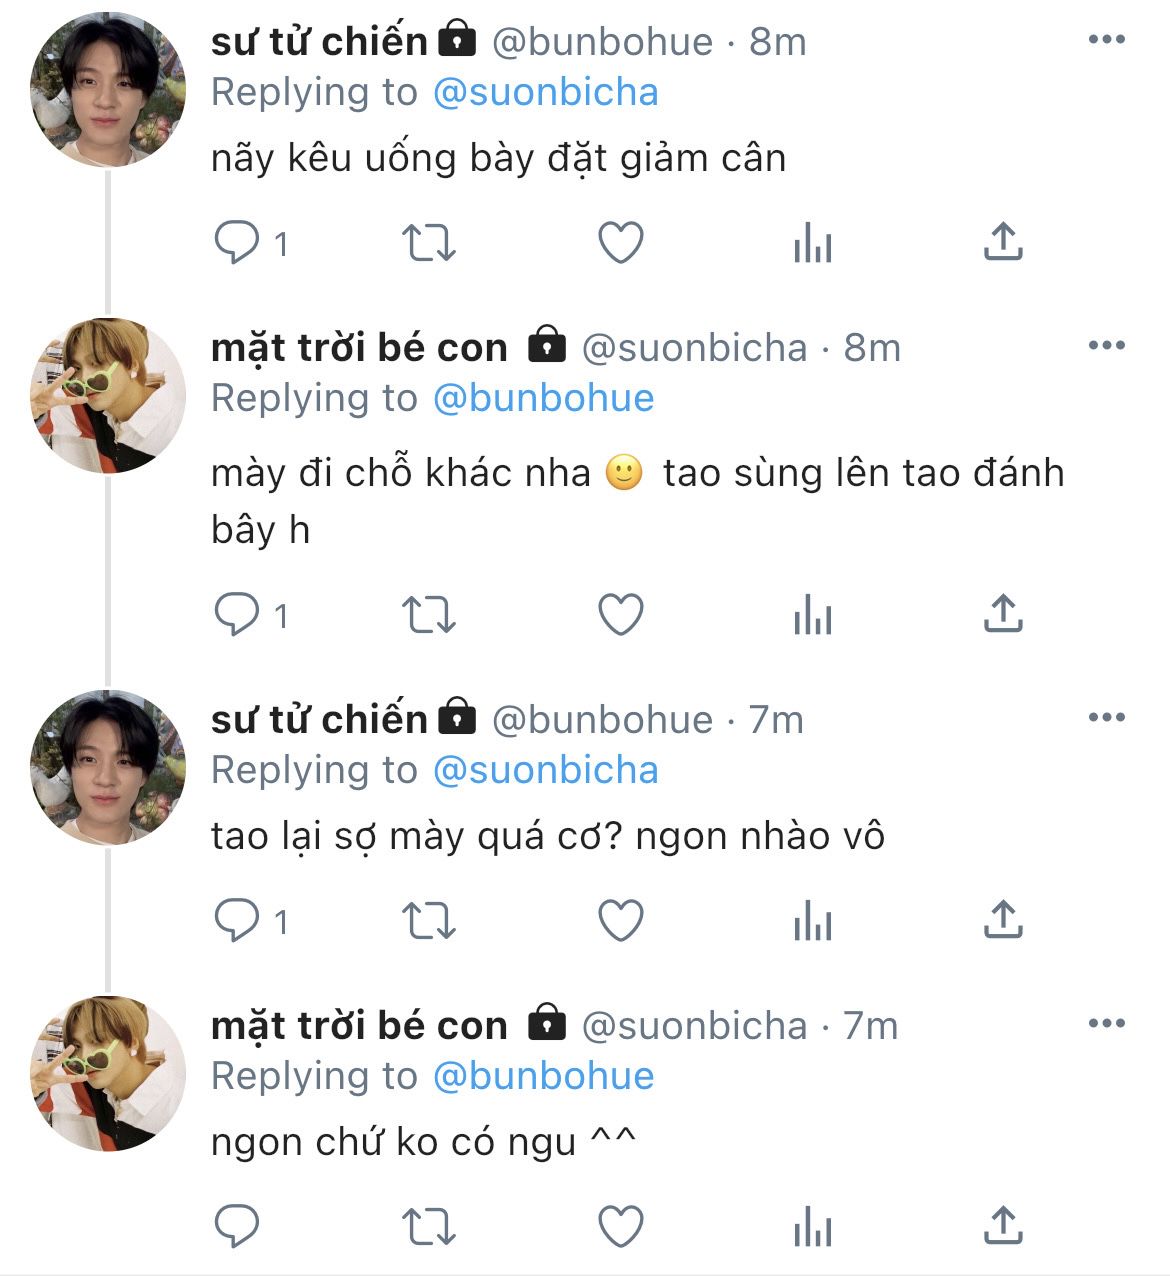View analytics of "mày đi chỗ khác nha" tweet
The width and height of the screenshot is (1170, 1276).
pyautogui.click(x=812, y=614)
